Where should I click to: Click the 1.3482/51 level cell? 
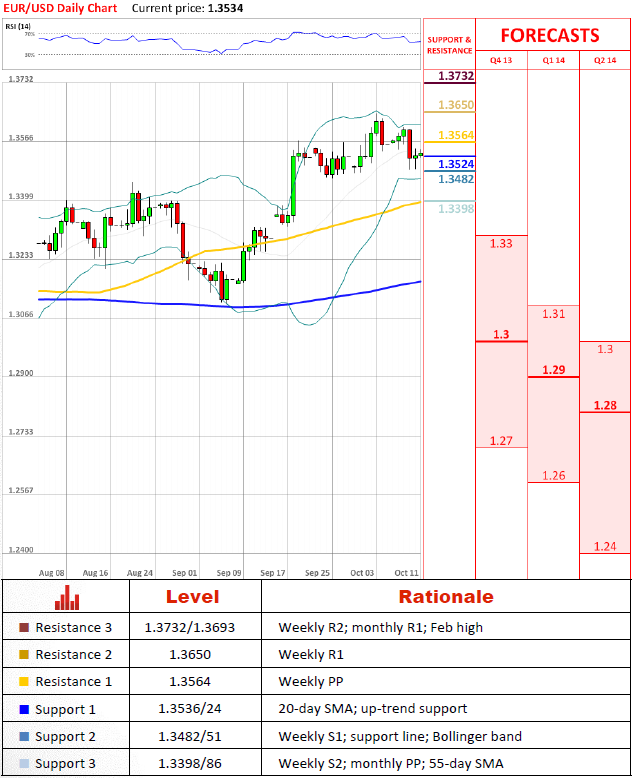(x=190, y=736)
